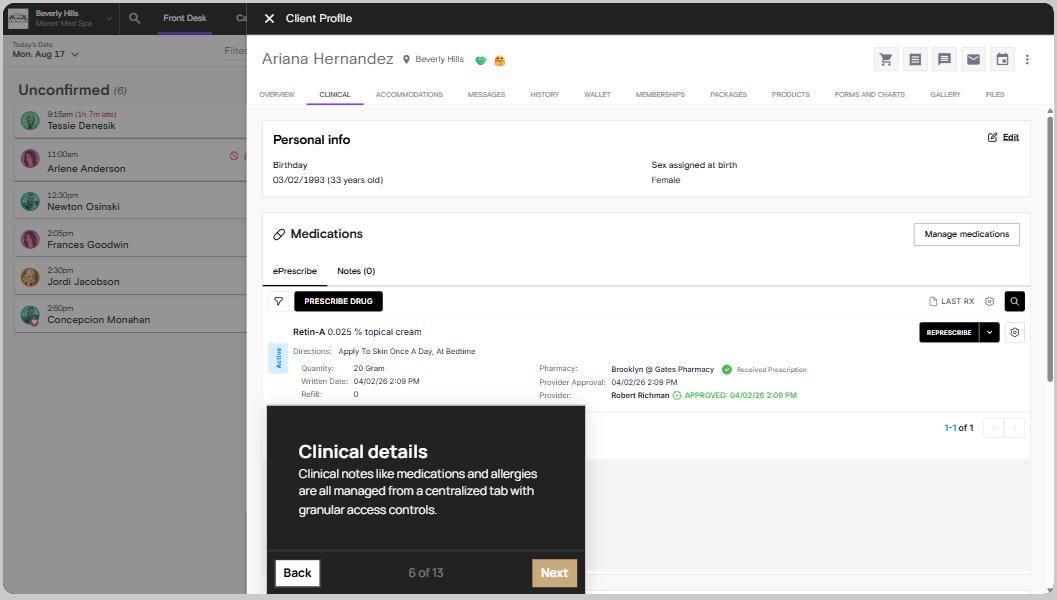The width and height of the screenshot is (1057, 600).
Task: Open the three-dot more options menu
Action: click(x=1027, y=59)
